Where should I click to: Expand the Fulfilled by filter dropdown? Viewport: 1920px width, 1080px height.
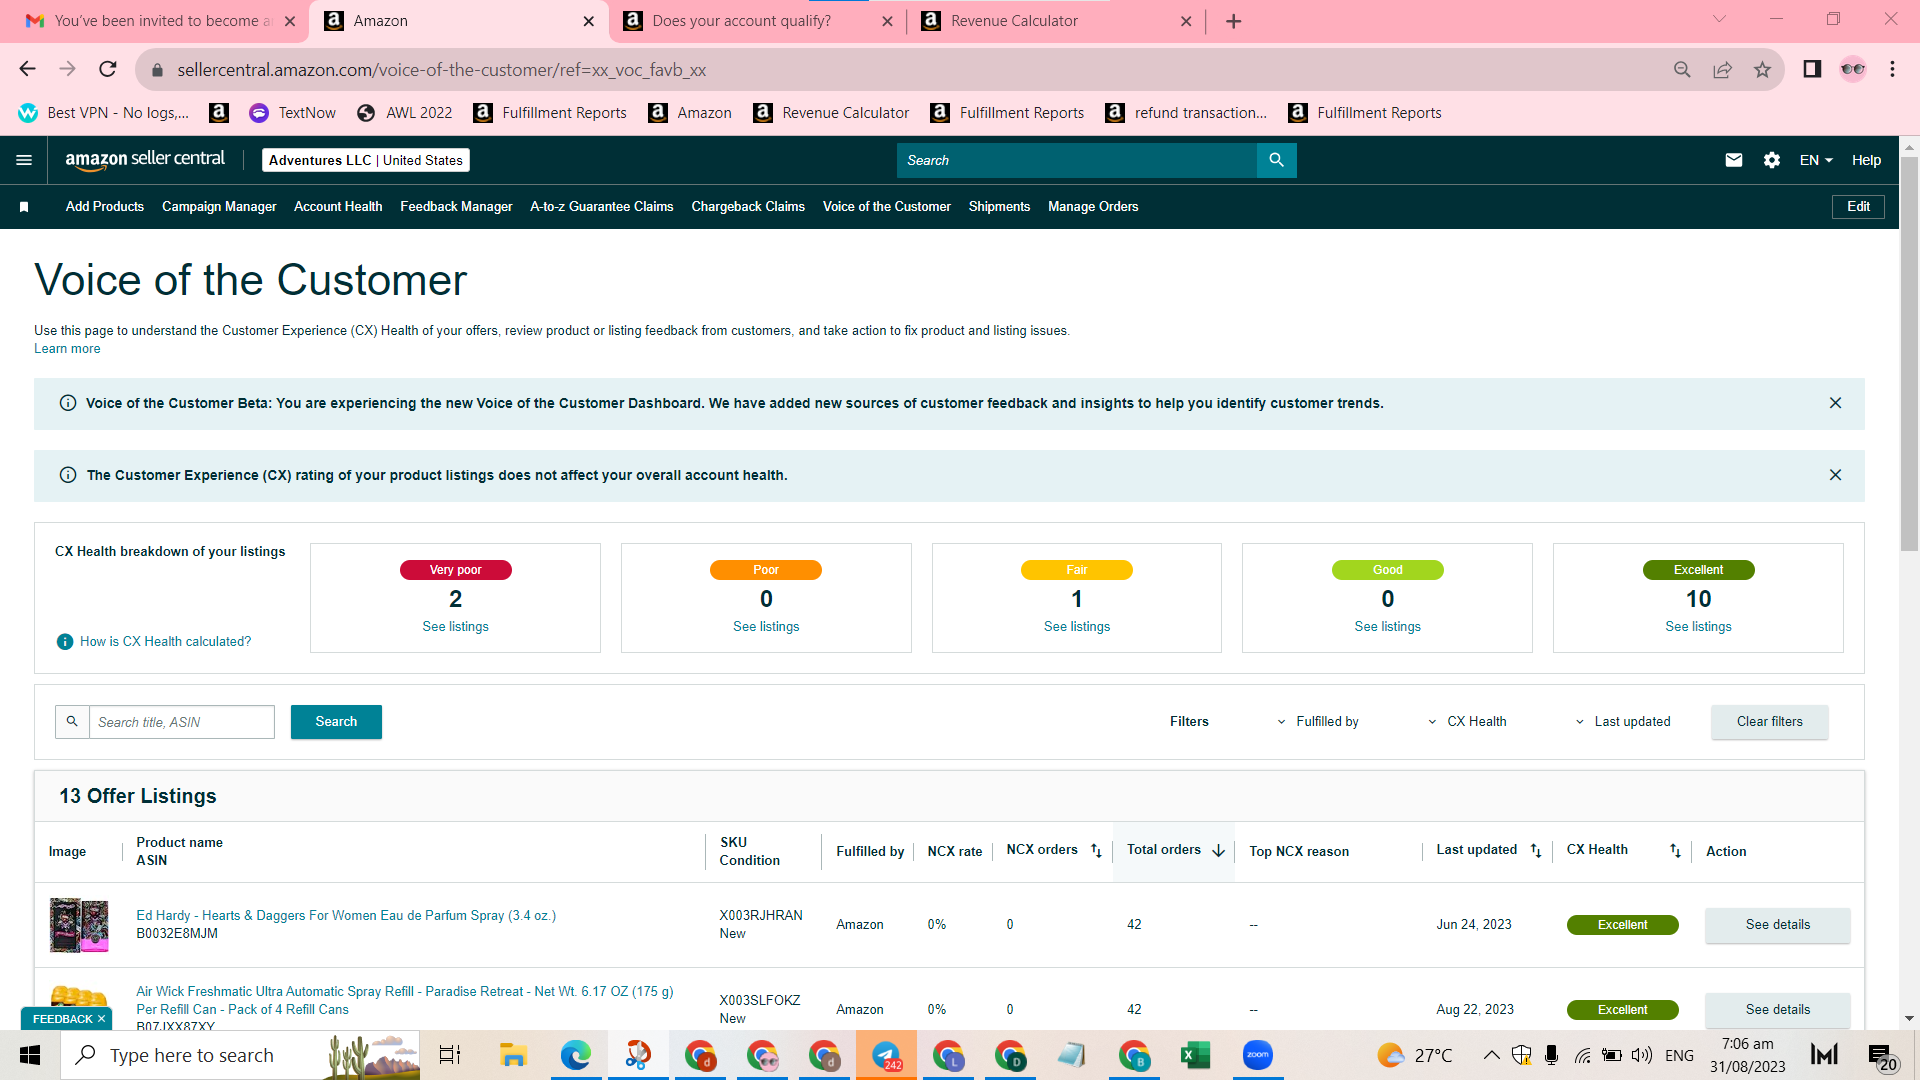point(1318,722)
